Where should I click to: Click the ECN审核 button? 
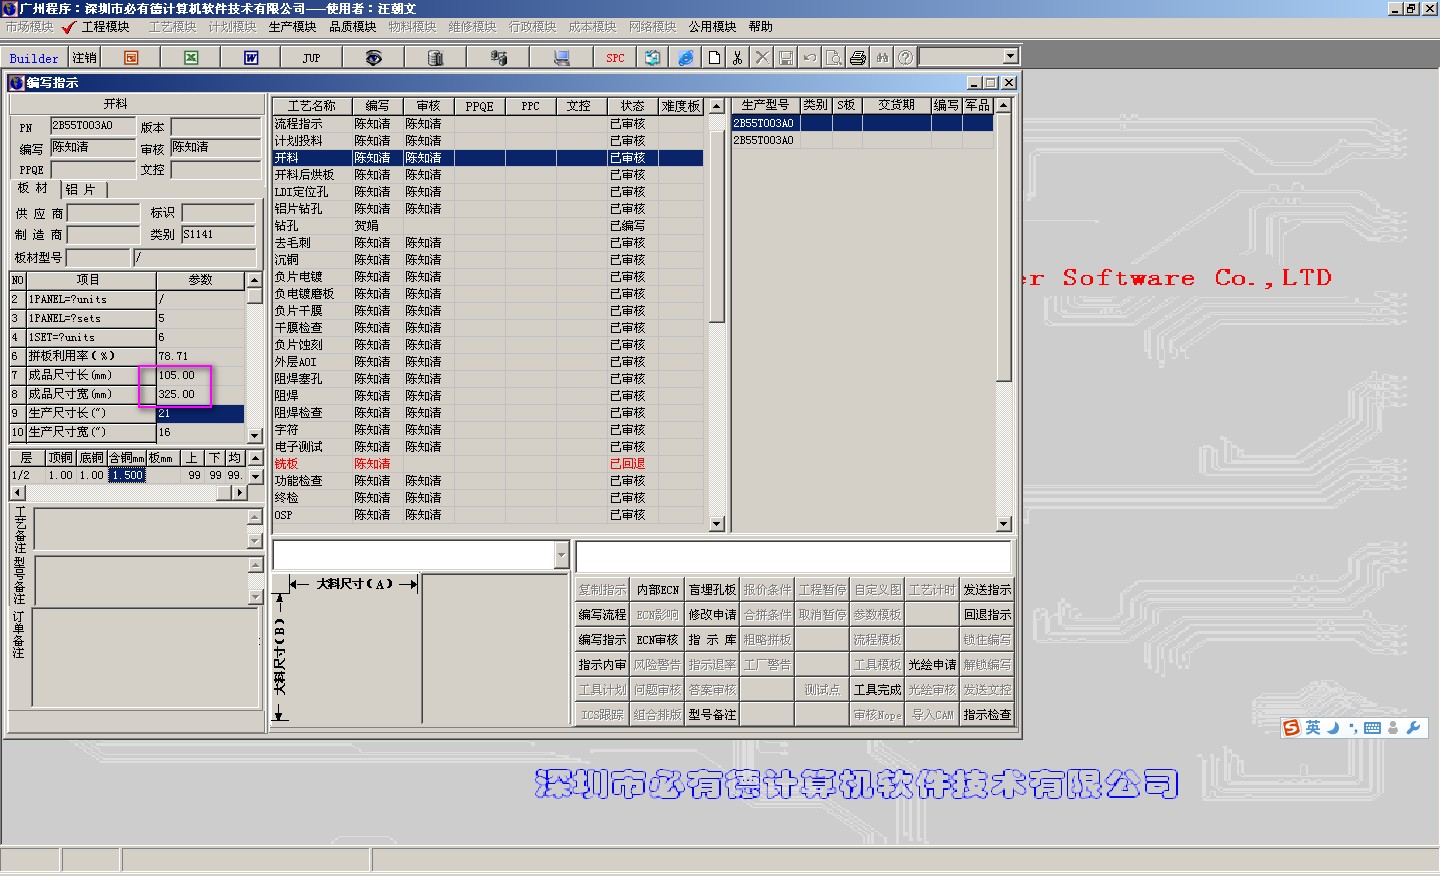(x=658, y=640)
